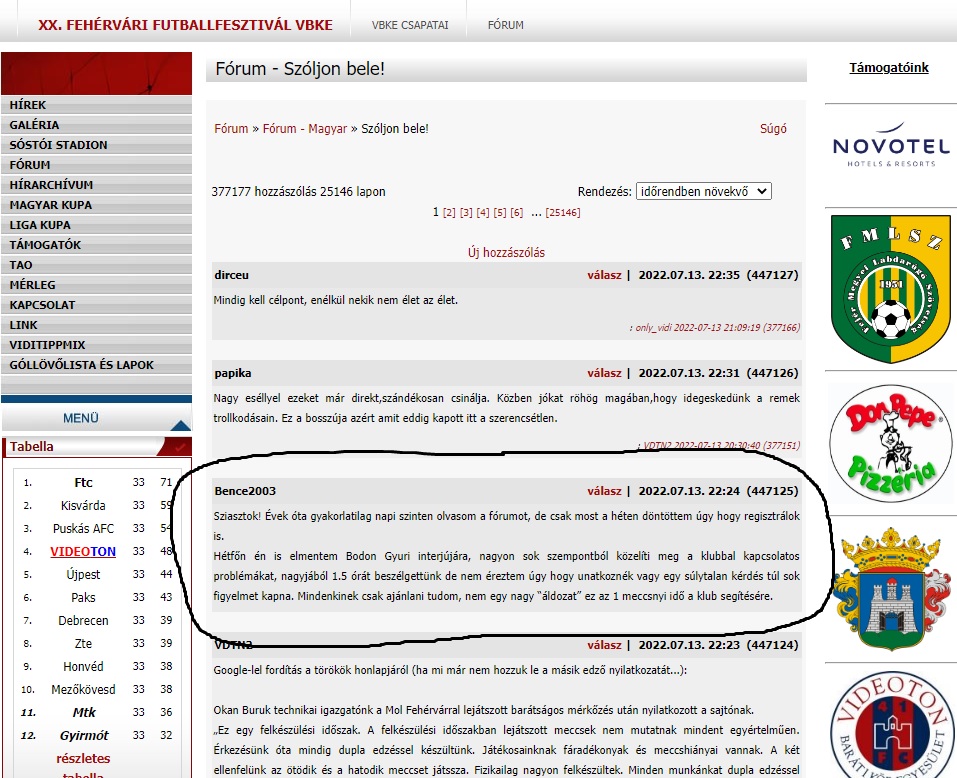Click the VIDEOTON team in table
The width and height of the screenshot is (957, 778).
pyautogui.click(x=83, y=551)
